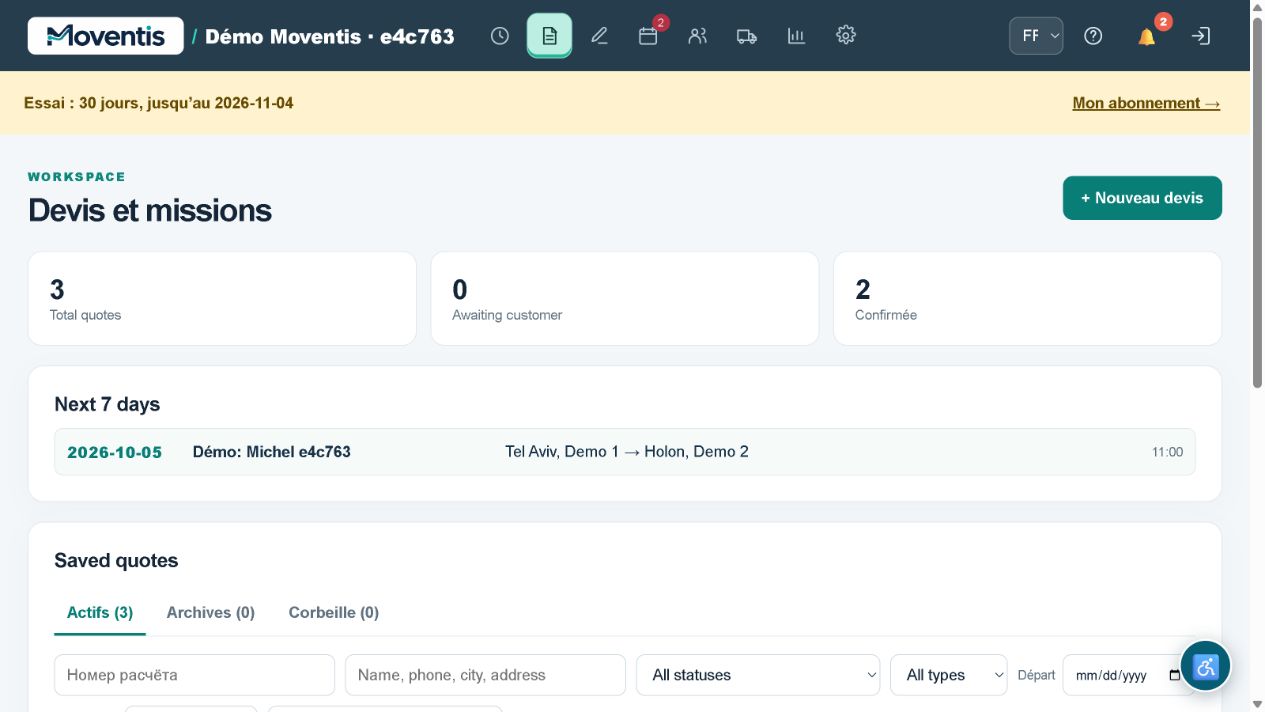Click the 2026-10-05 date text
1265x712 pixels.
[114, 452]
